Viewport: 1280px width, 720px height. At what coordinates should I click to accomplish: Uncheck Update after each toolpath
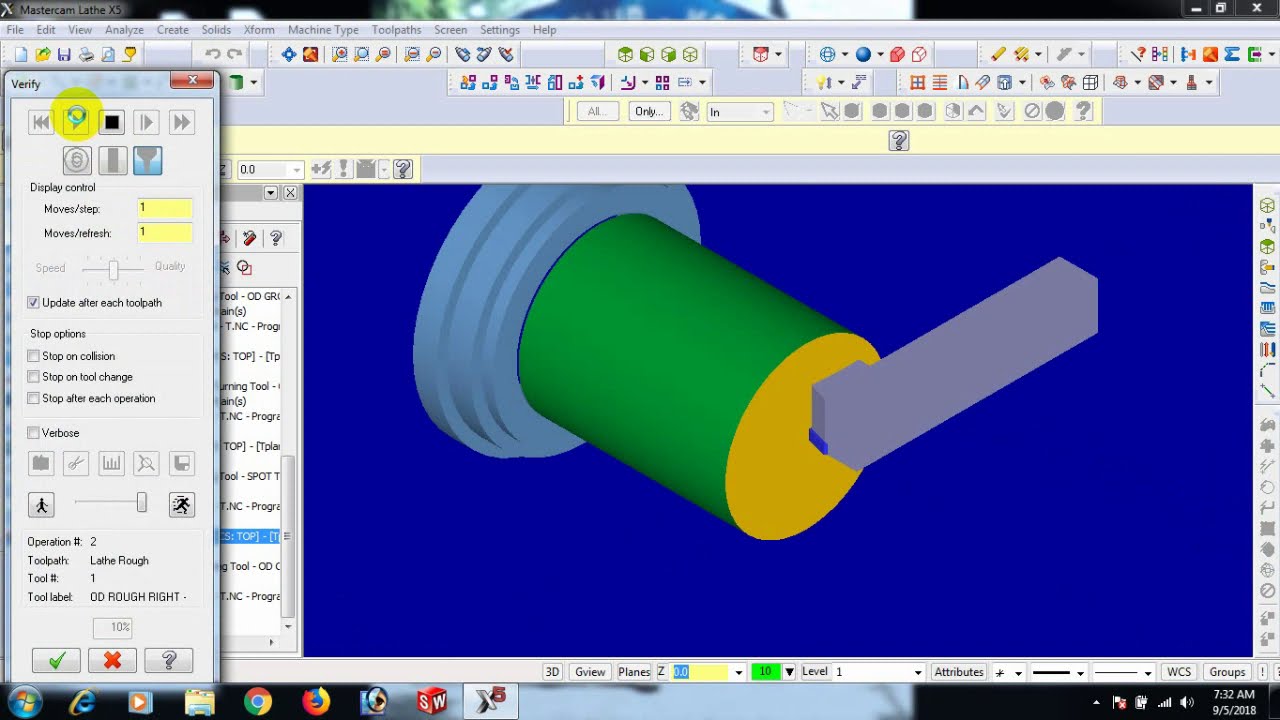(x=34, y=302)
